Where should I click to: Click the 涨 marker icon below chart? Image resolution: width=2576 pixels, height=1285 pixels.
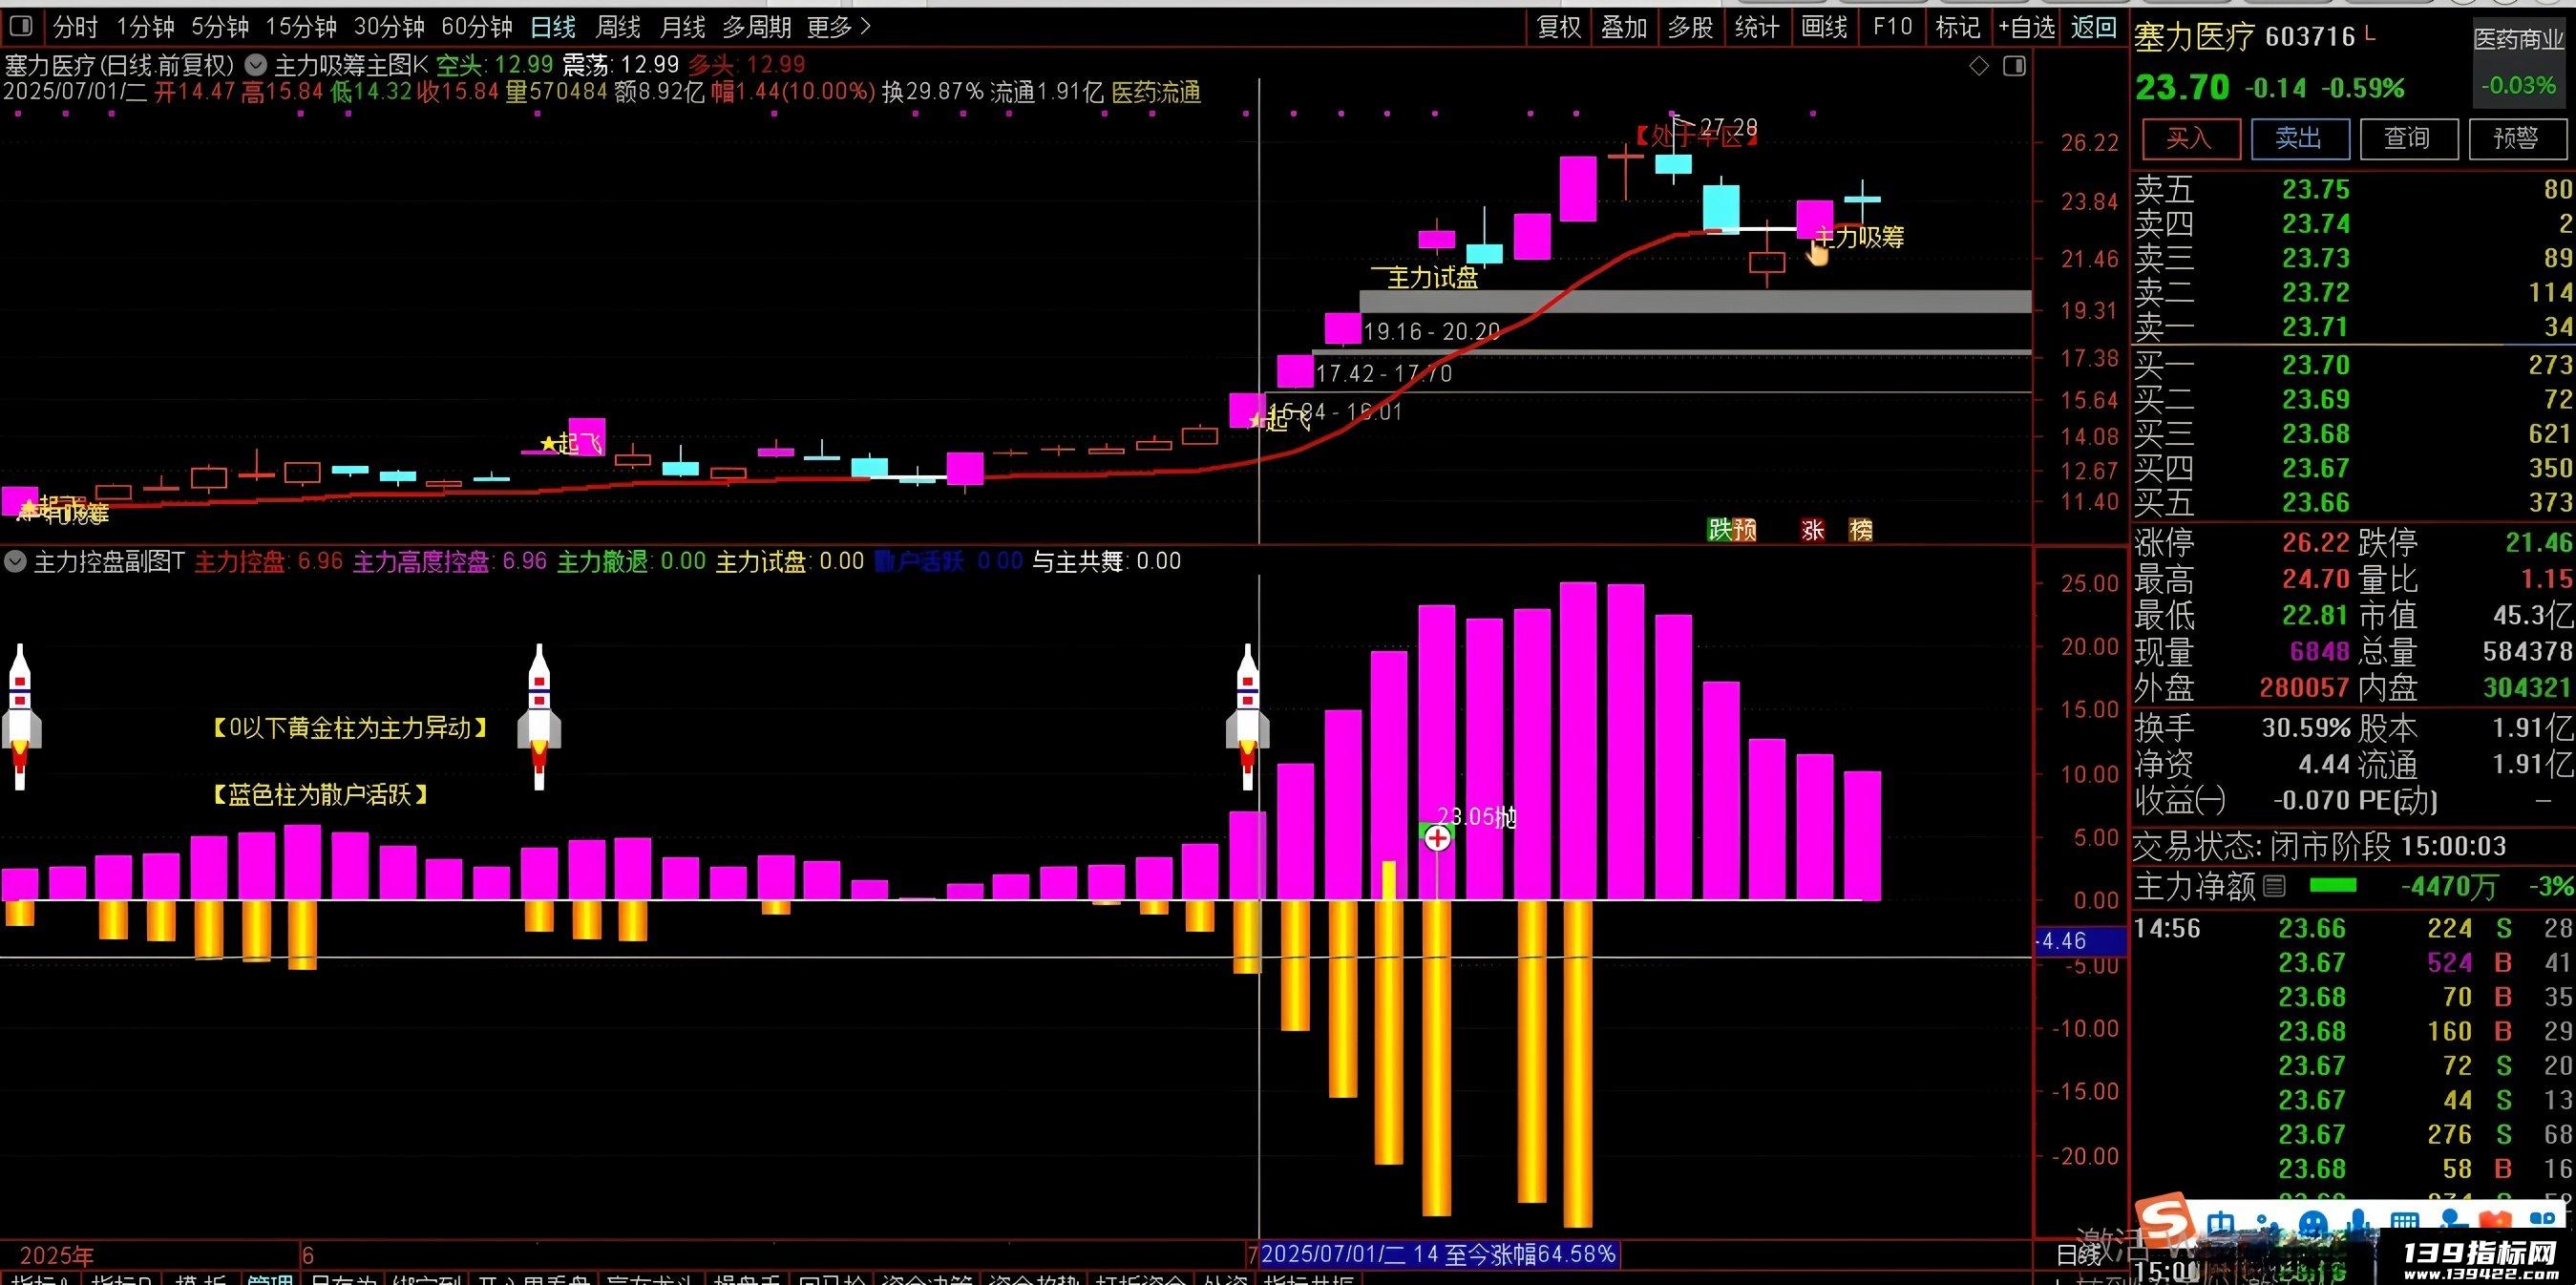[1813, 530]
